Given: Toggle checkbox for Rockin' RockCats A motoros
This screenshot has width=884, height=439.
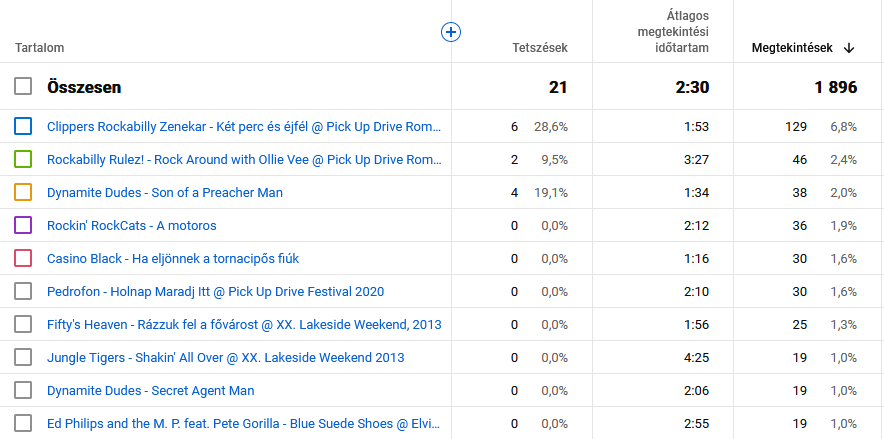Looking at the screenshot, I should coord(23,225).
